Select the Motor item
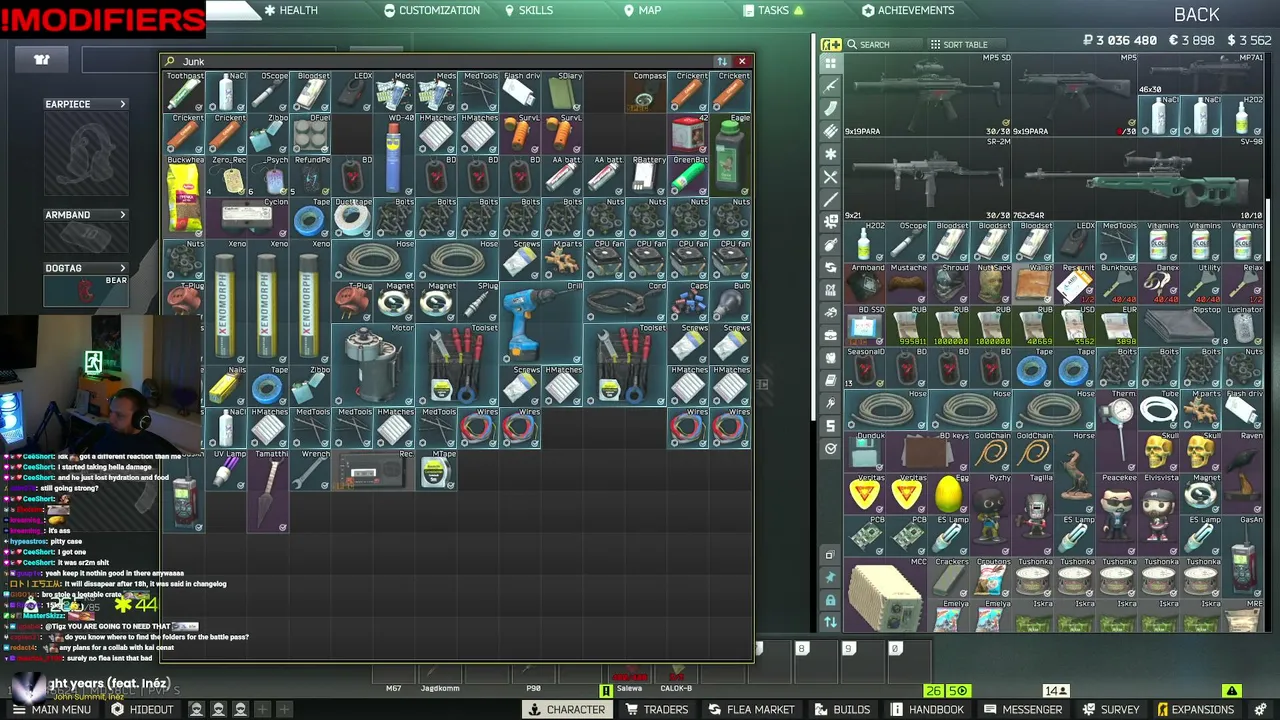This screenshot has height=720, width=1280. (373, 365)
